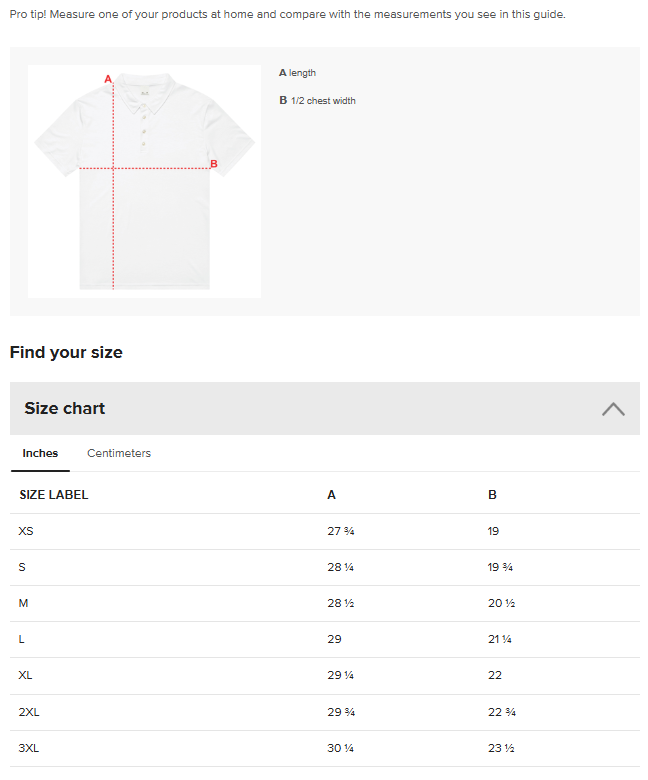Viewport: 648px width, 780px height.
Task: Click the red A marker on shirt
Action: pyautogui.click(x=108, y=78)
